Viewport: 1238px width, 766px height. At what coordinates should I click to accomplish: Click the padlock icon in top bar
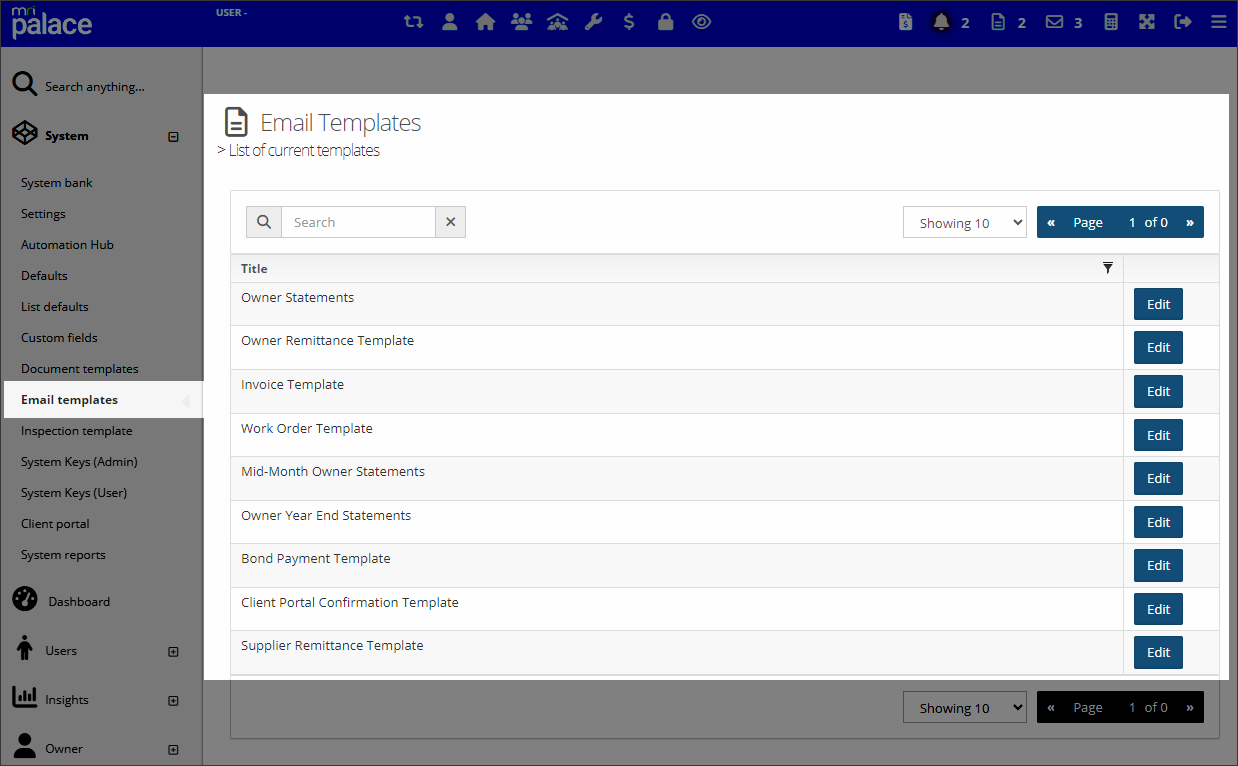(x=665, y=21)
